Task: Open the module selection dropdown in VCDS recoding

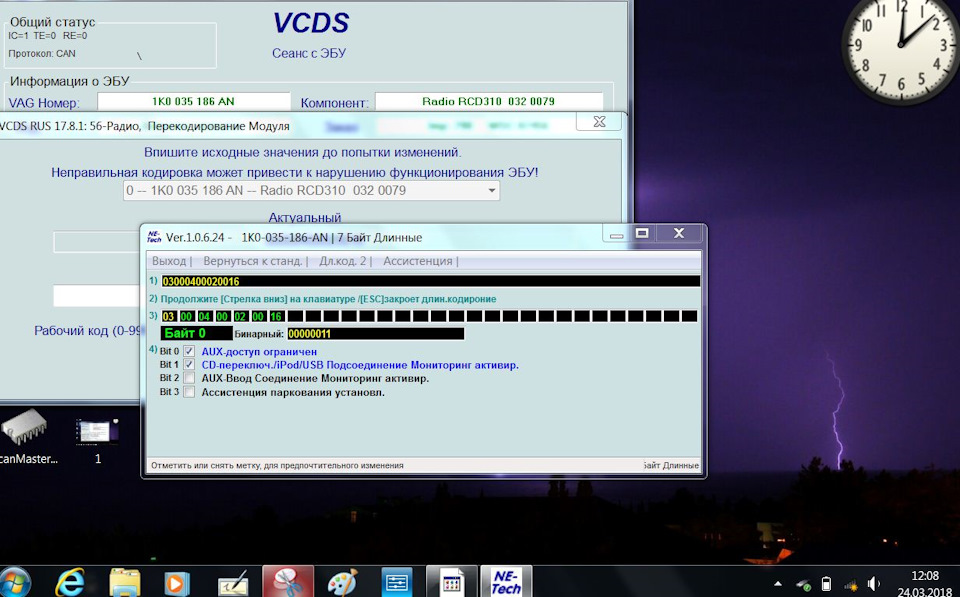Action: tap(311, 190)
